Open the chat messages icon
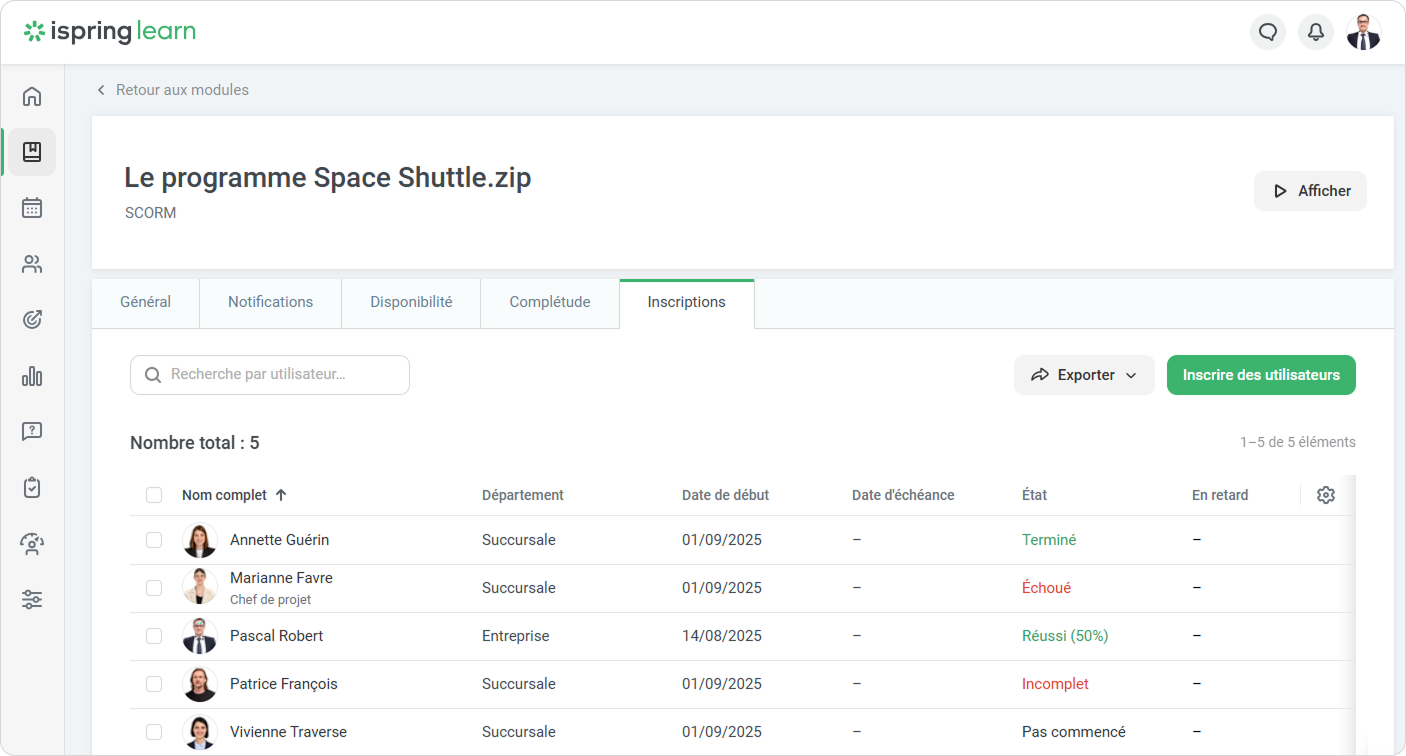 tap(1268, 32)
